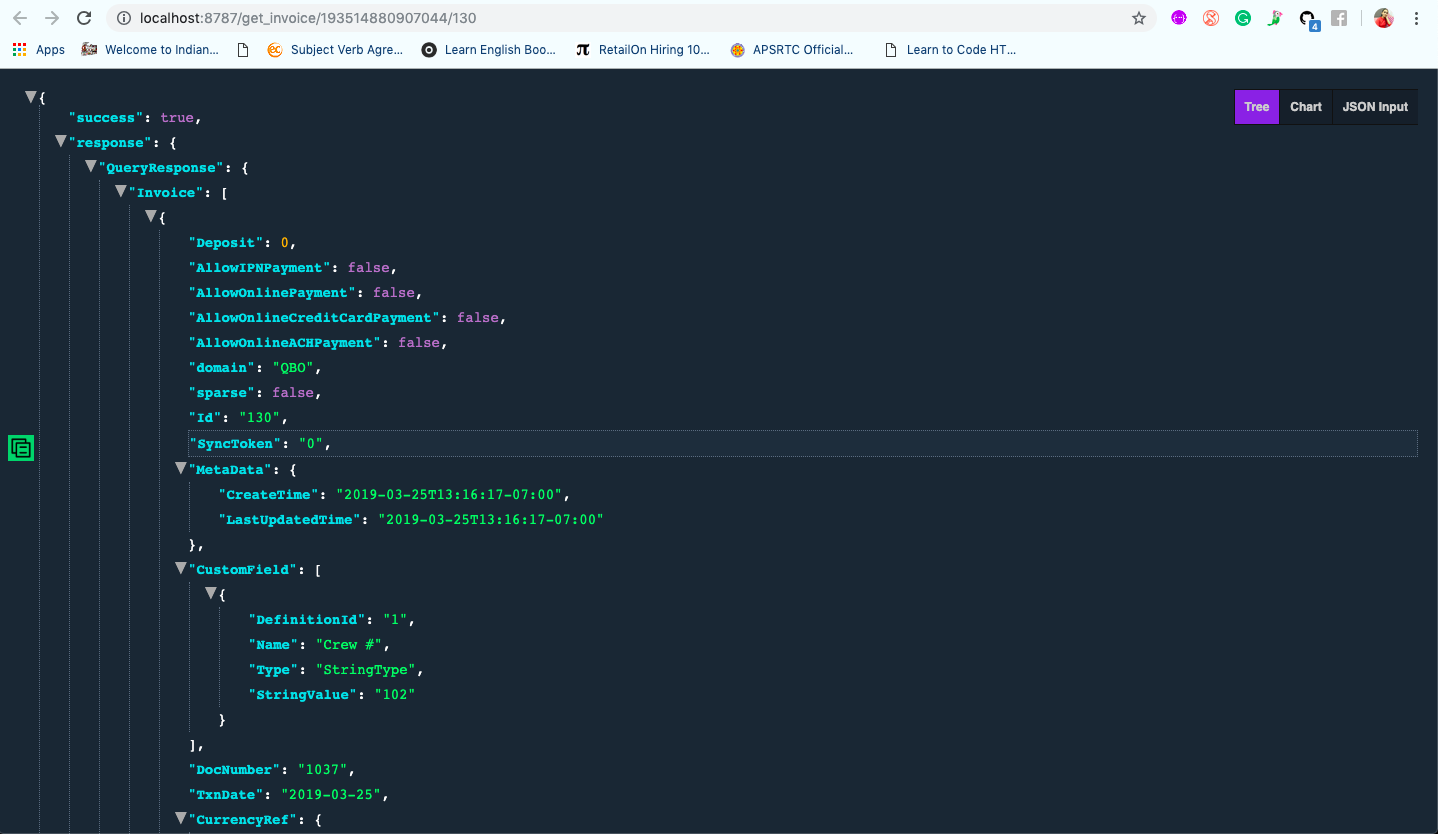
Task: Click the profile avatar in Chrome toolbar
Action: coord(1384,18)
